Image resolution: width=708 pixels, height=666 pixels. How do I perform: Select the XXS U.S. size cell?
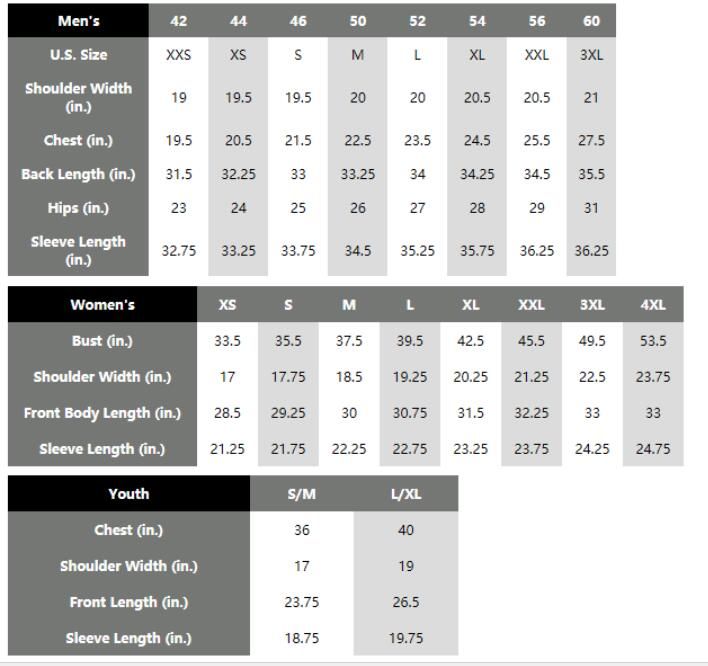click(178, 55)
